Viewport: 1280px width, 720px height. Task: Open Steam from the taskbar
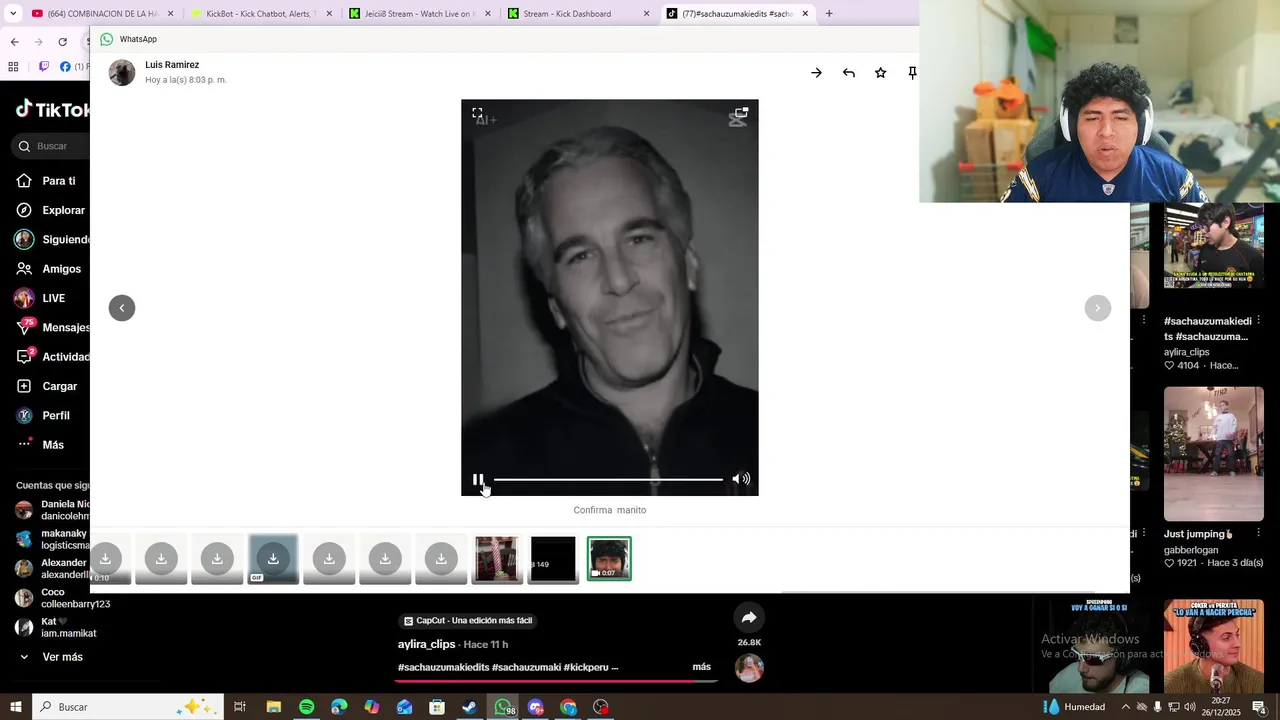coord(469,707)
